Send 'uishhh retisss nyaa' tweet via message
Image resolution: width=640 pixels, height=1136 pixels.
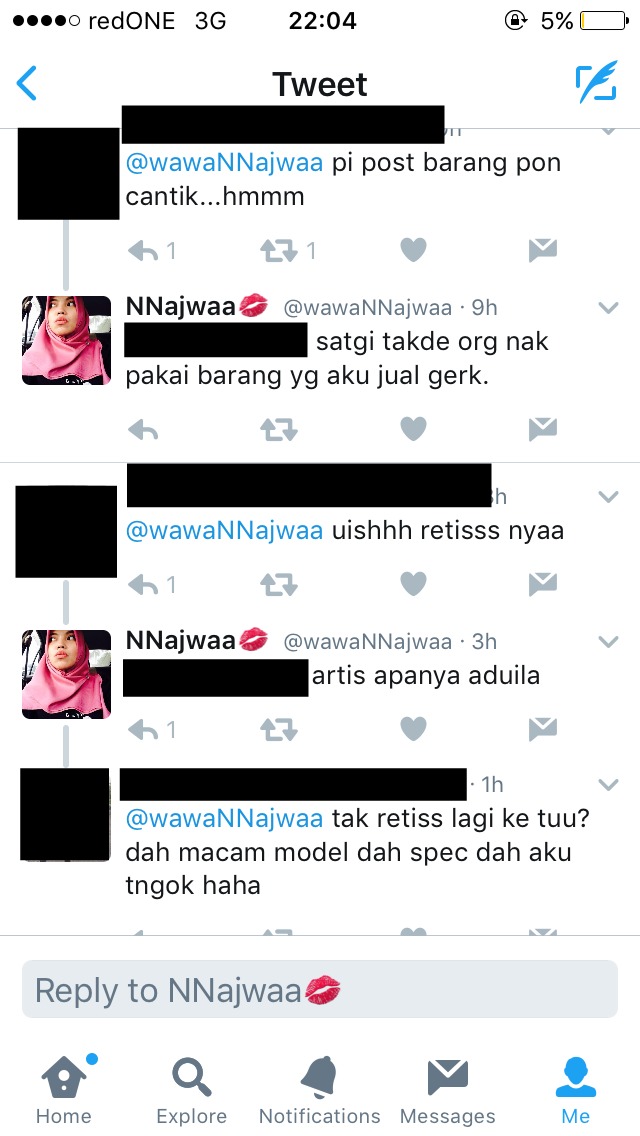[x=542, y=583]
